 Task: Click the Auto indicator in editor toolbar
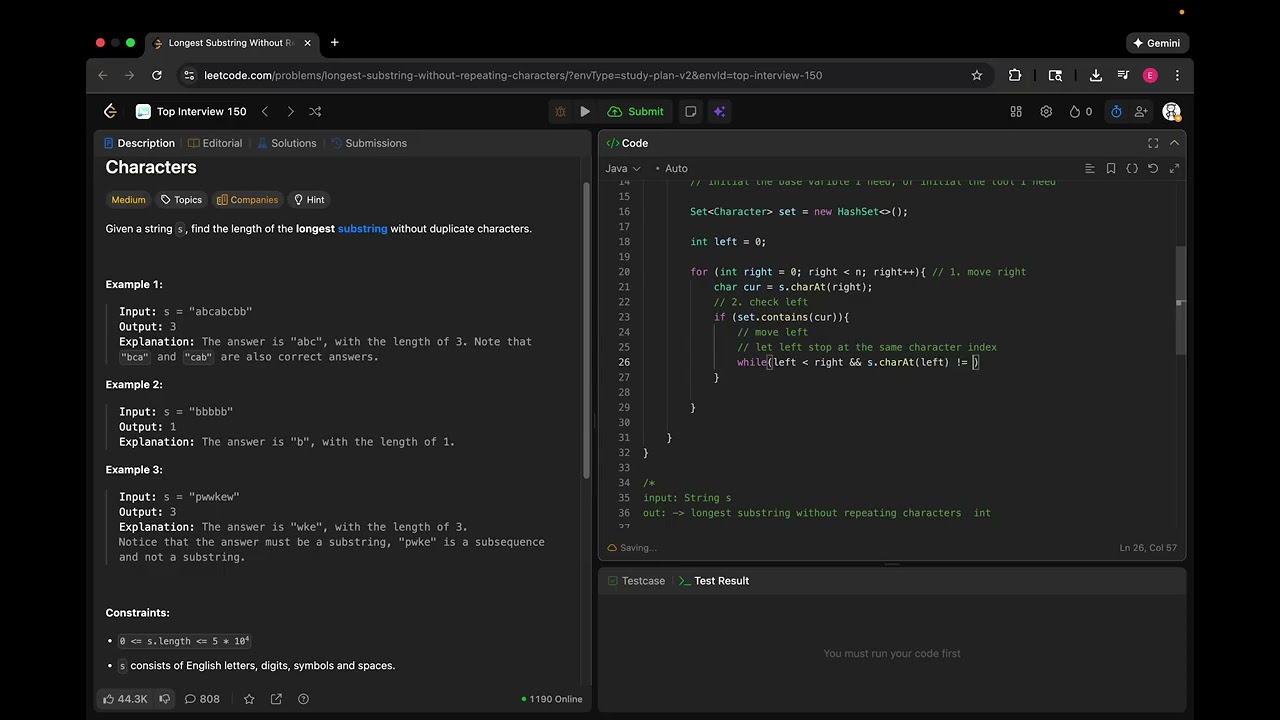pyautogui.click(x=671, y=168)
